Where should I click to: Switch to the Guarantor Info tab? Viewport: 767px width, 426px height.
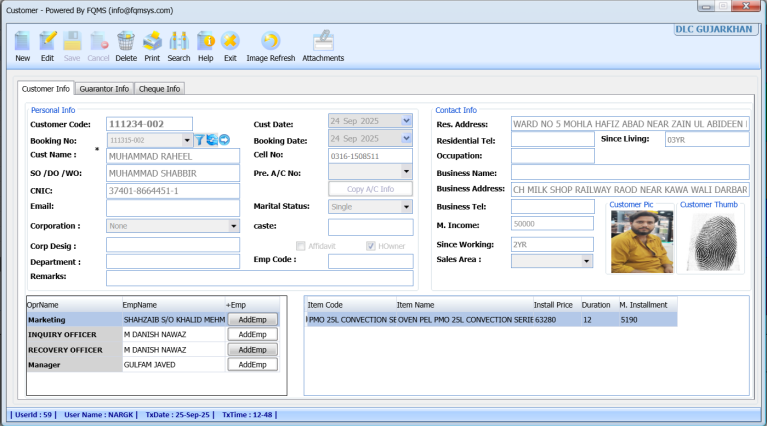click(104, 89)
